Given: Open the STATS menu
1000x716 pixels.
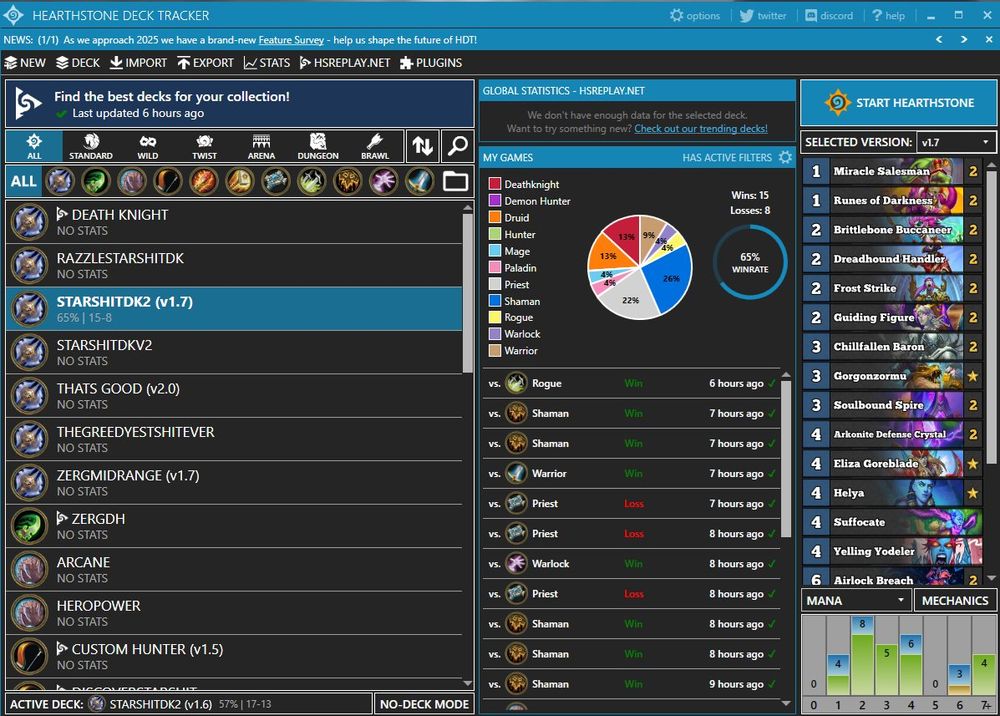Looking at the screenshot, I should pyautogui.click(x=267, y=62).
